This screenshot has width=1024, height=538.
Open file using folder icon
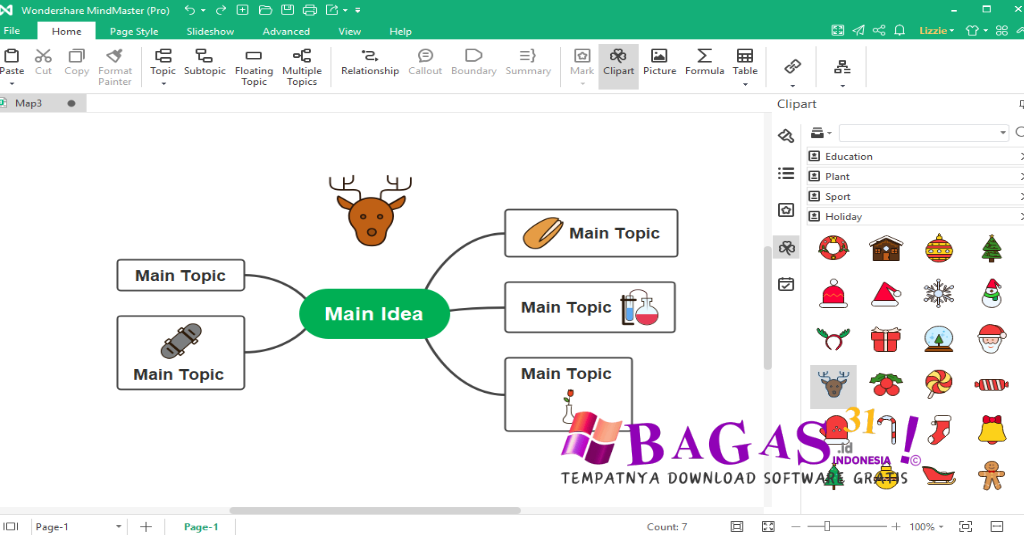(265, 10)
